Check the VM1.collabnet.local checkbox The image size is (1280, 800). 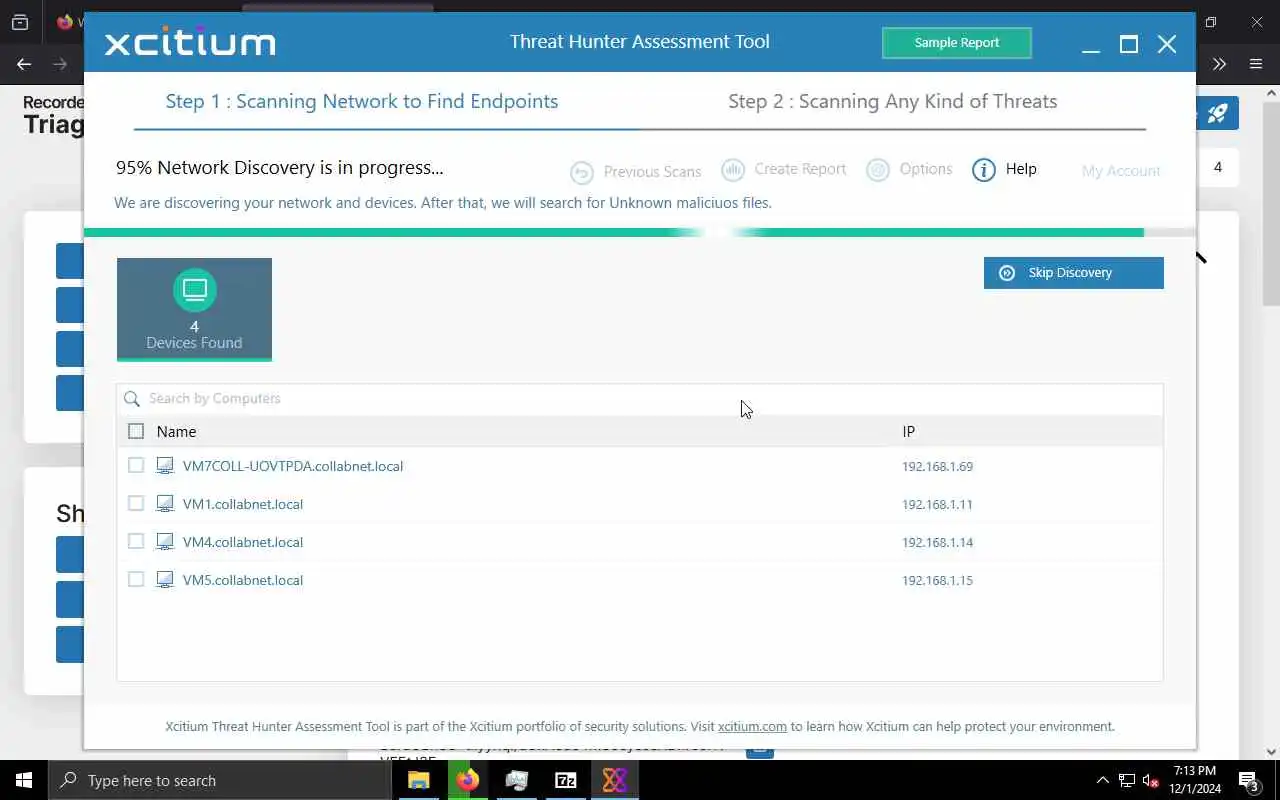tap(136, 503)
